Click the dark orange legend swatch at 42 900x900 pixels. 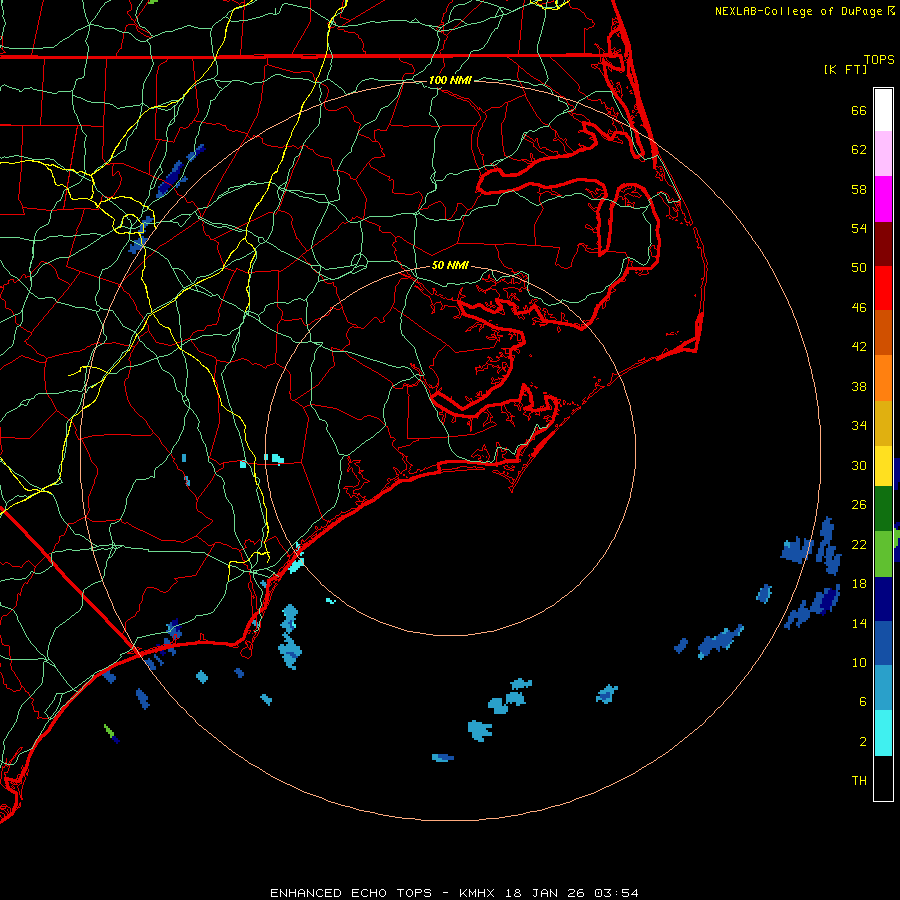(x=883, y=332)
